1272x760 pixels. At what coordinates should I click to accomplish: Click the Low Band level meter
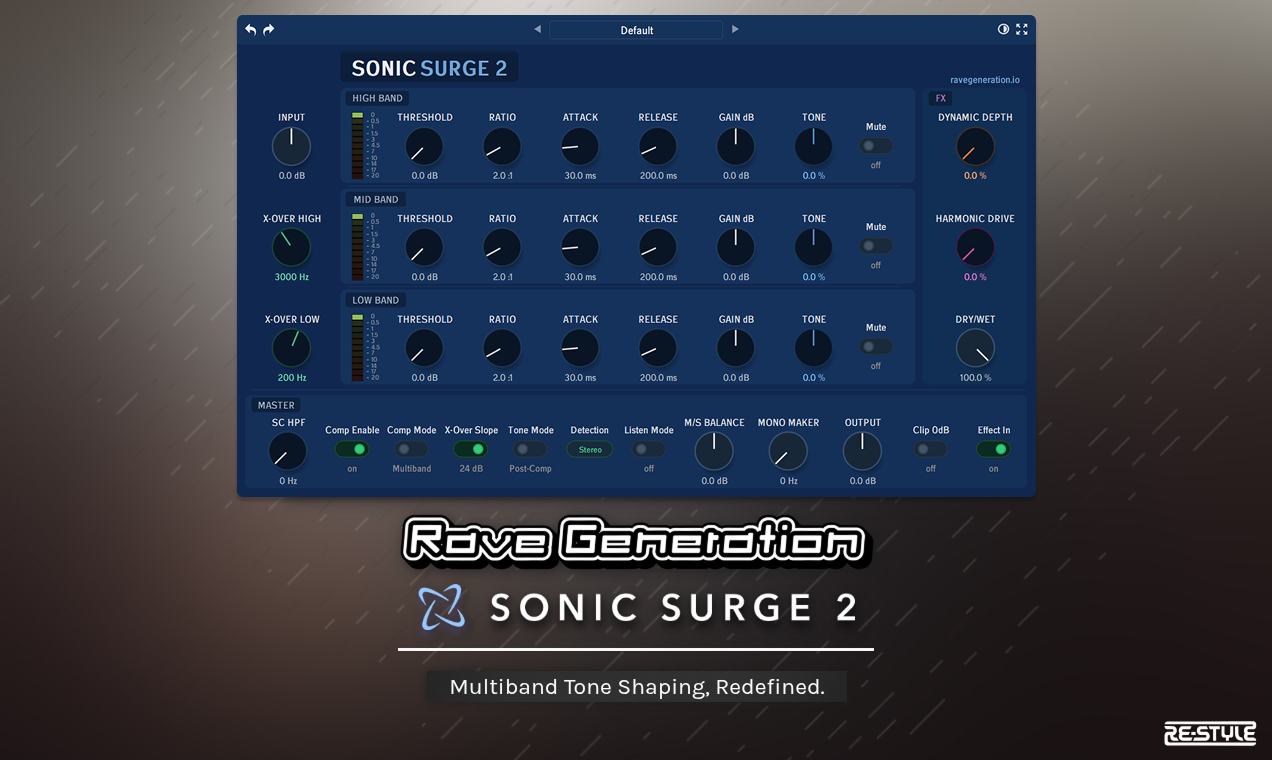coord(357,345)
